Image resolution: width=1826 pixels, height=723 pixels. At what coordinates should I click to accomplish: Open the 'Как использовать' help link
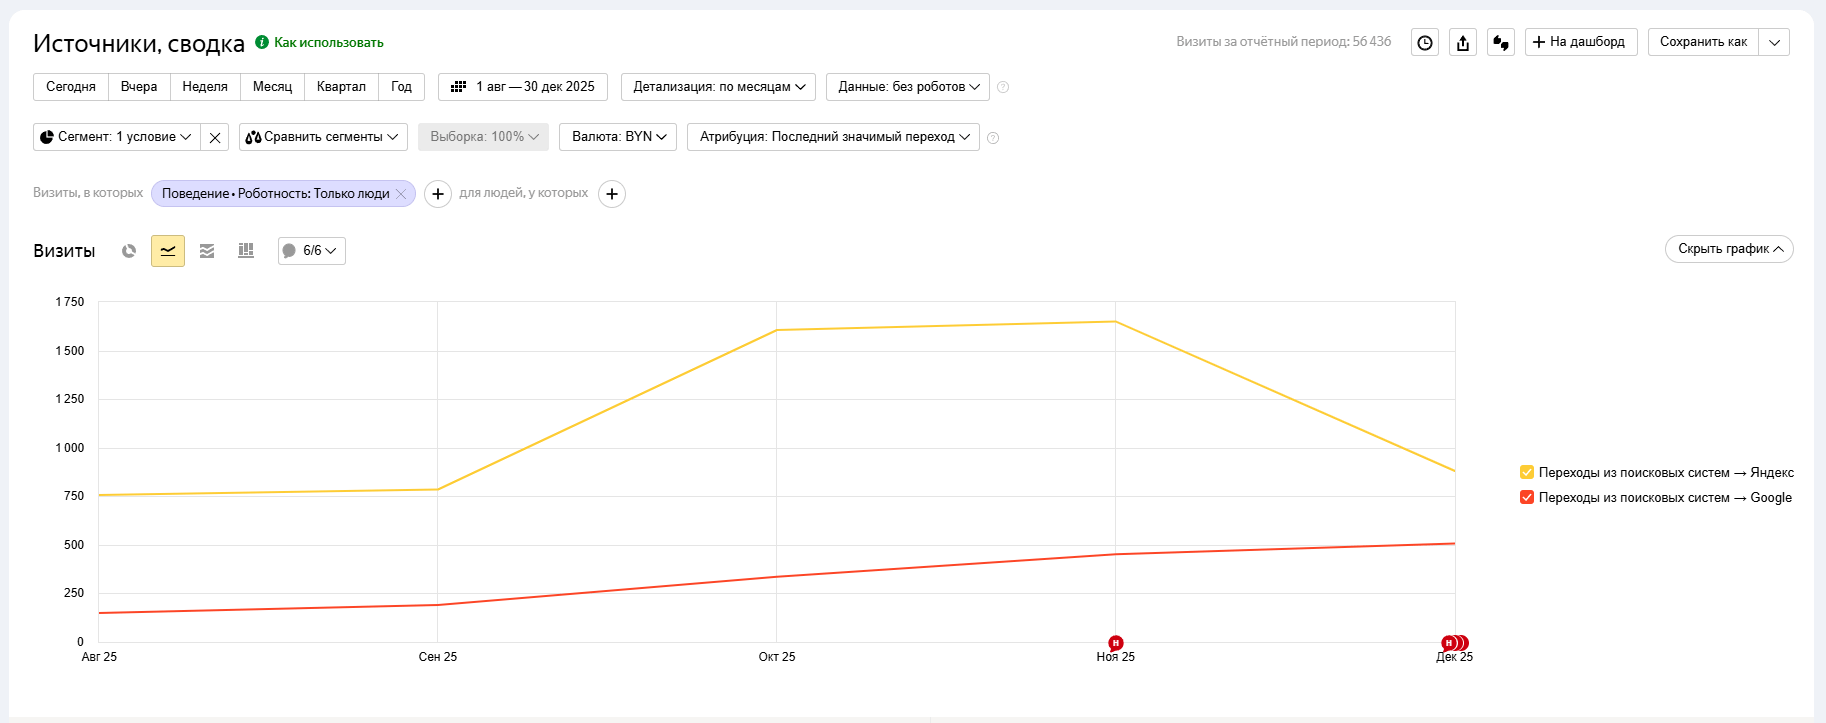point(328,42)
